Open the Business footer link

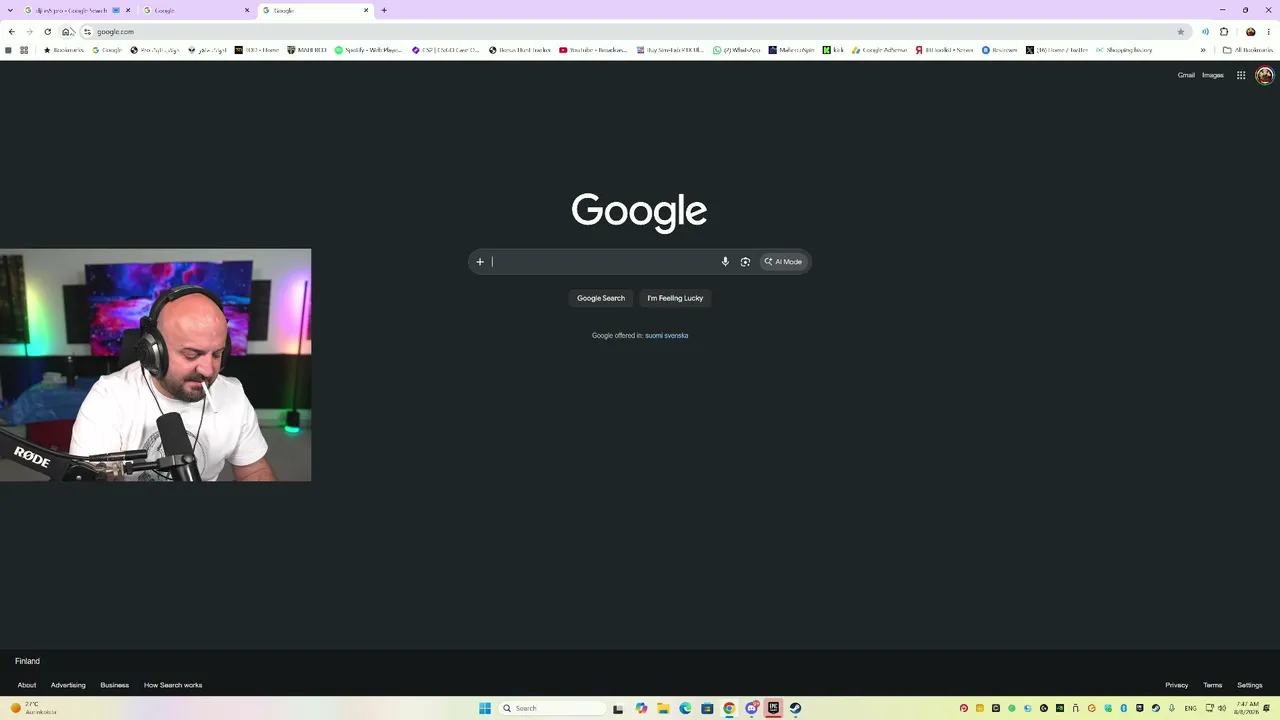coord(114,685)
